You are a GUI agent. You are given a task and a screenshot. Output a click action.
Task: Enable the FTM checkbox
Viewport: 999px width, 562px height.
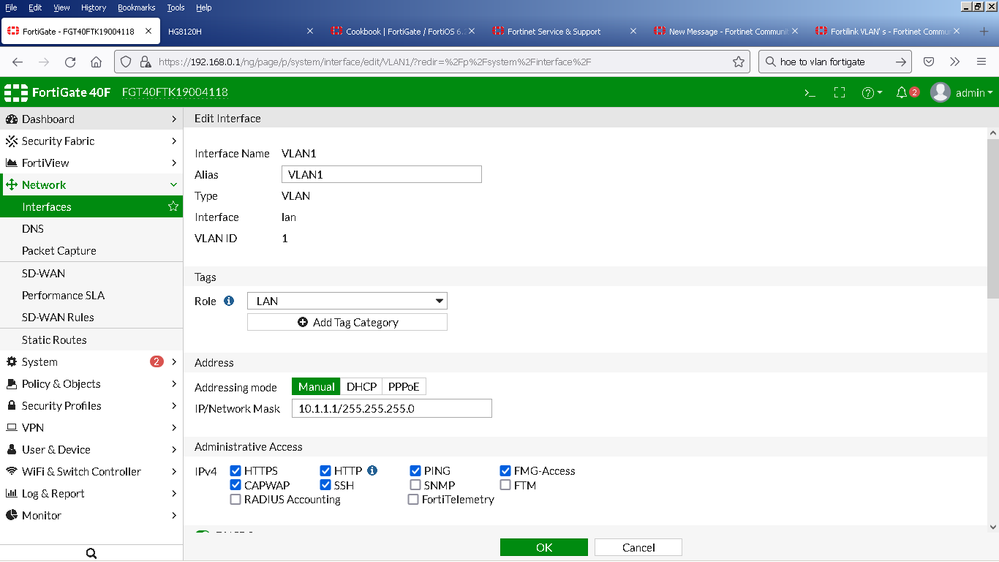[505, 485]
